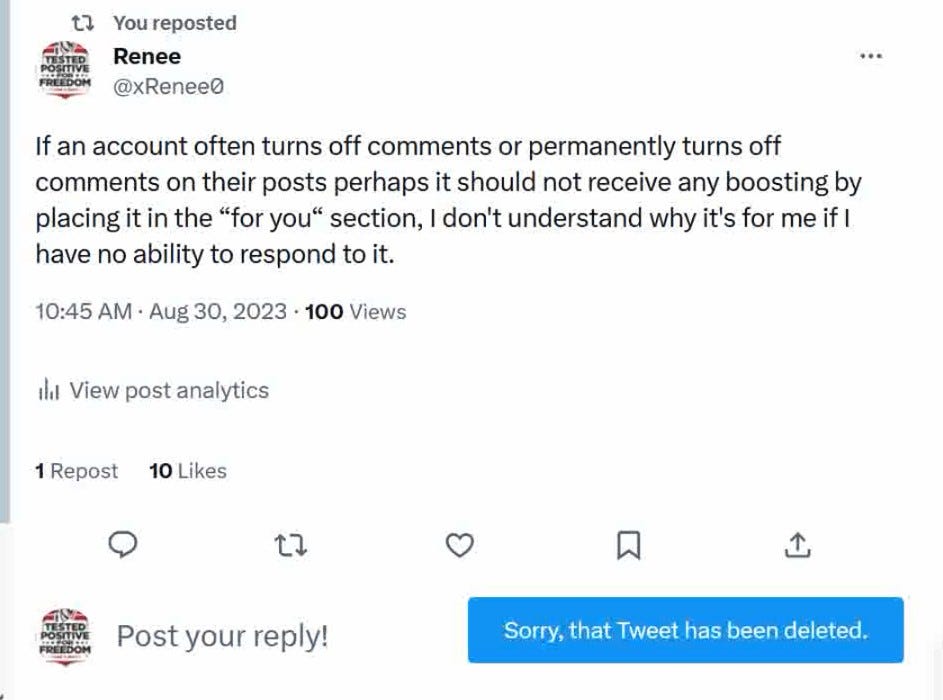Show the 1 Repost list
Screen dimensions: 943x700
[x=76, y=471]
